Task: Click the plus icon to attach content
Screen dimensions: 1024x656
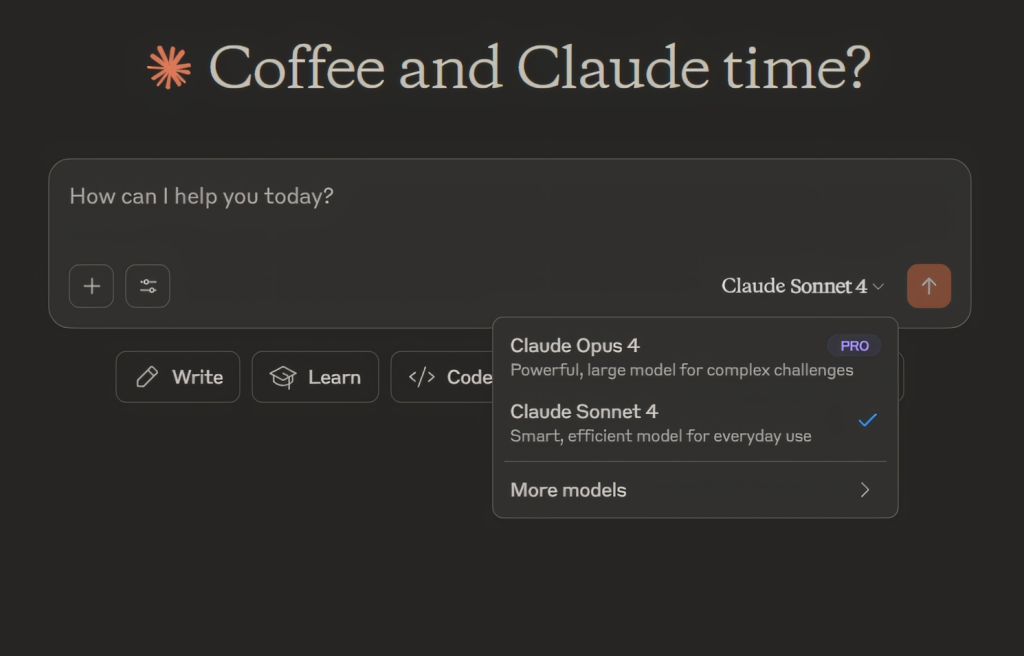Action: point(91,286)
